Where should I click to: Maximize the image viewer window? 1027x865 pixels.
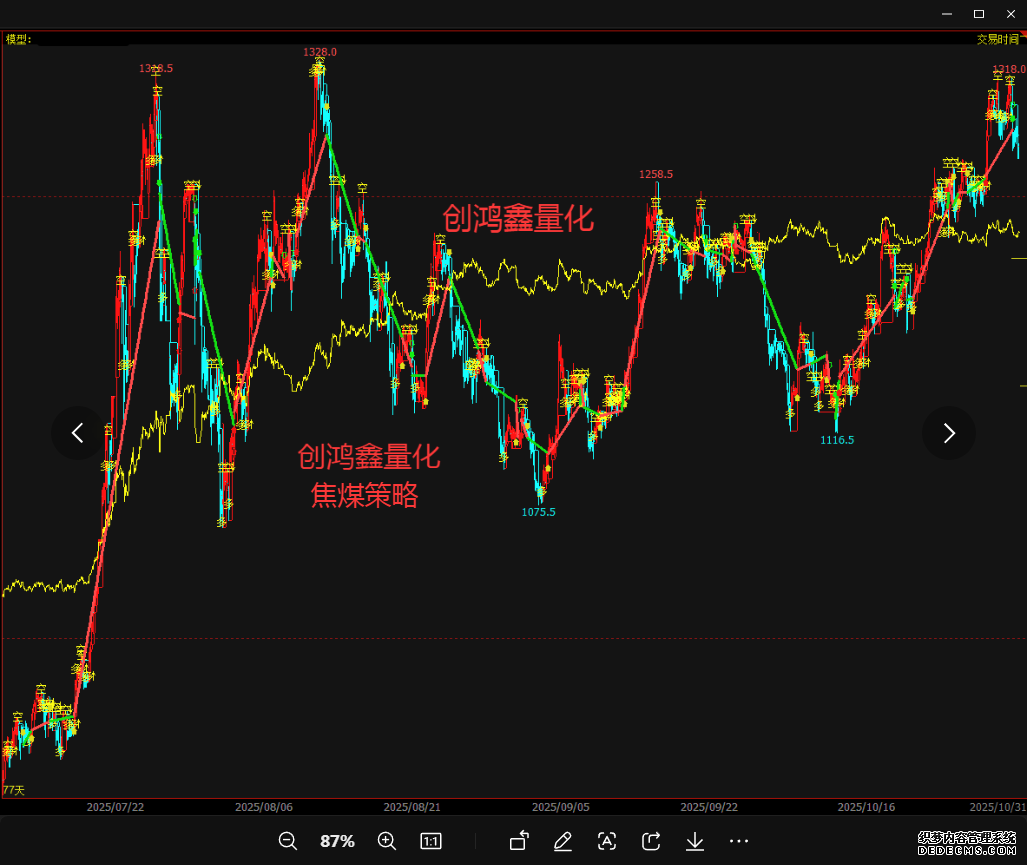pyautogui.click(x=979, y=13)
